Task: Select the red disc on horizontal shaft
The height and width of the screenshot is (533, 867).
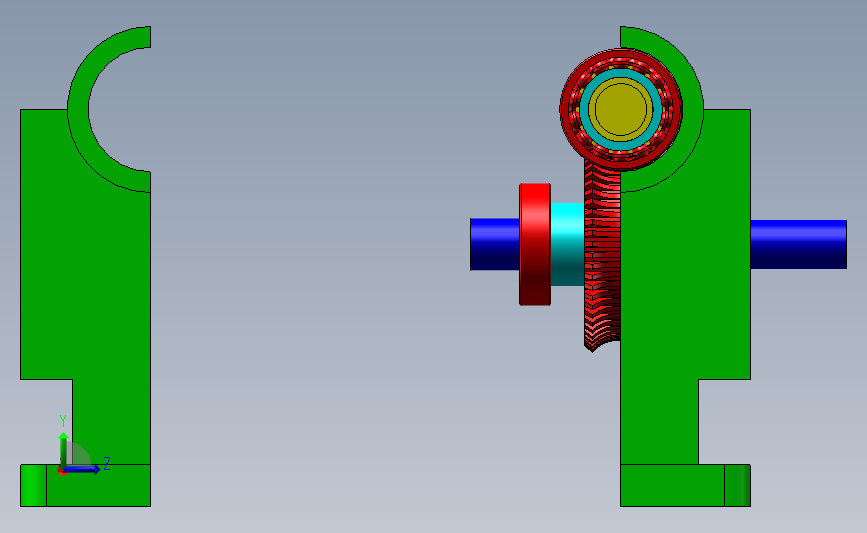Action: point(535,244)
